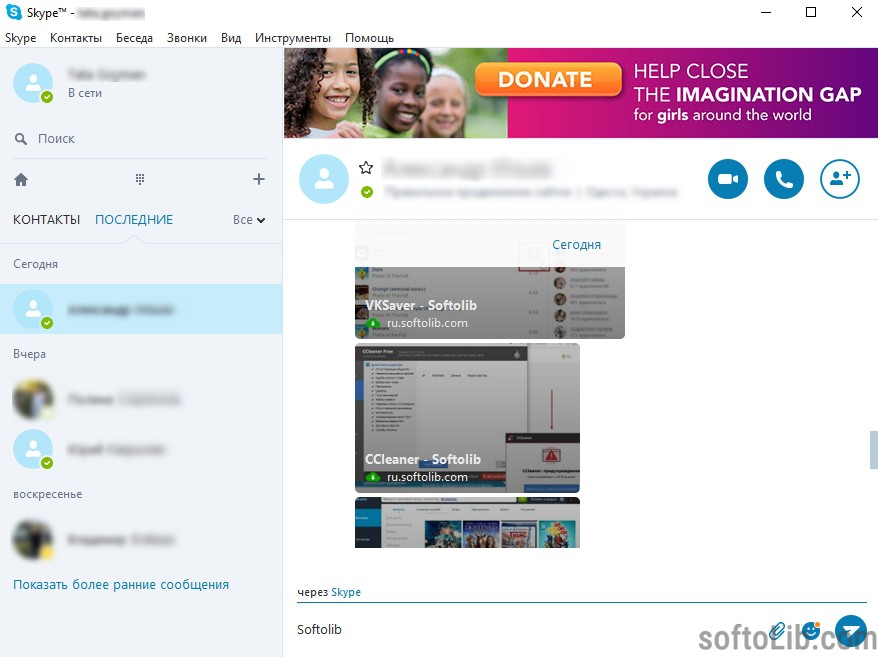Click the 'Сегодня' date label in chat
This screenshot has width=878, height=657.
[x=576, y=245]
